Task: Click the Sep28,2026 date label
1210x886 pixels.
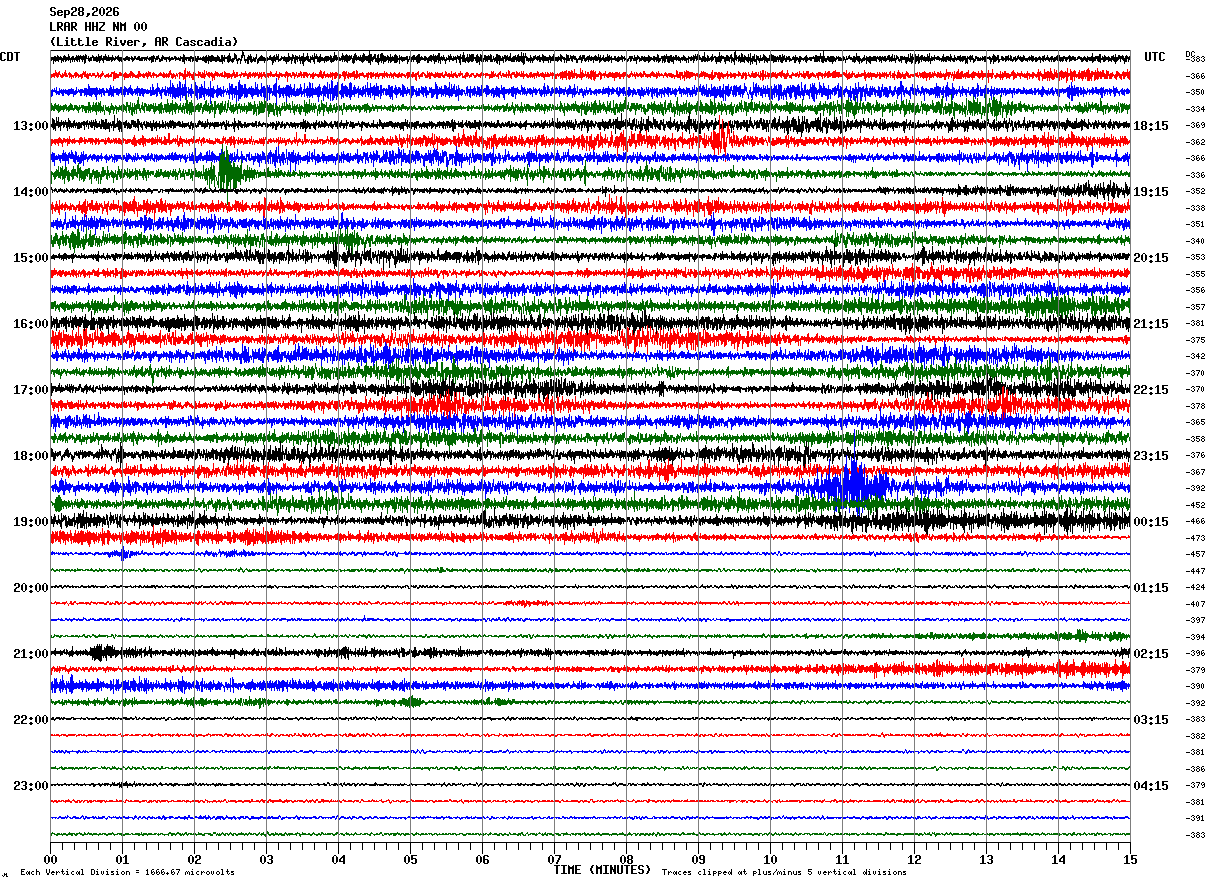Action: pos(83,12)
